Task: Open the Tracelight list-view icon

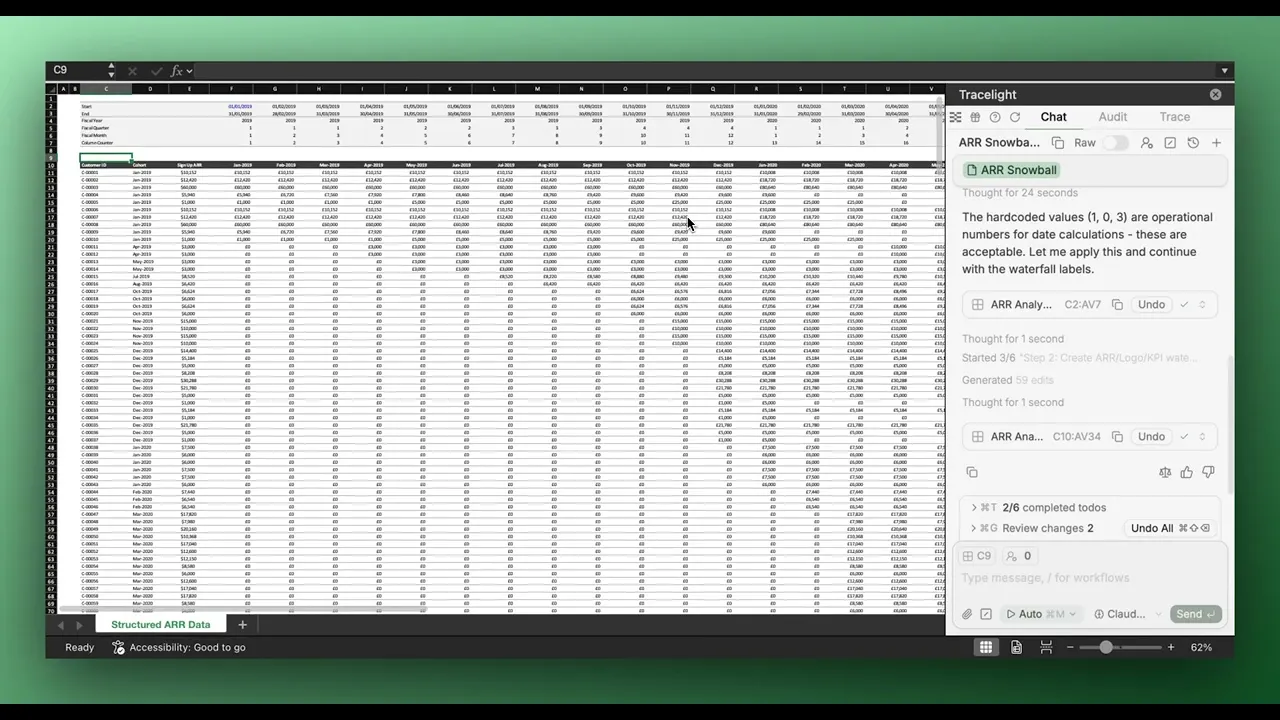Action: click(955, 117)
